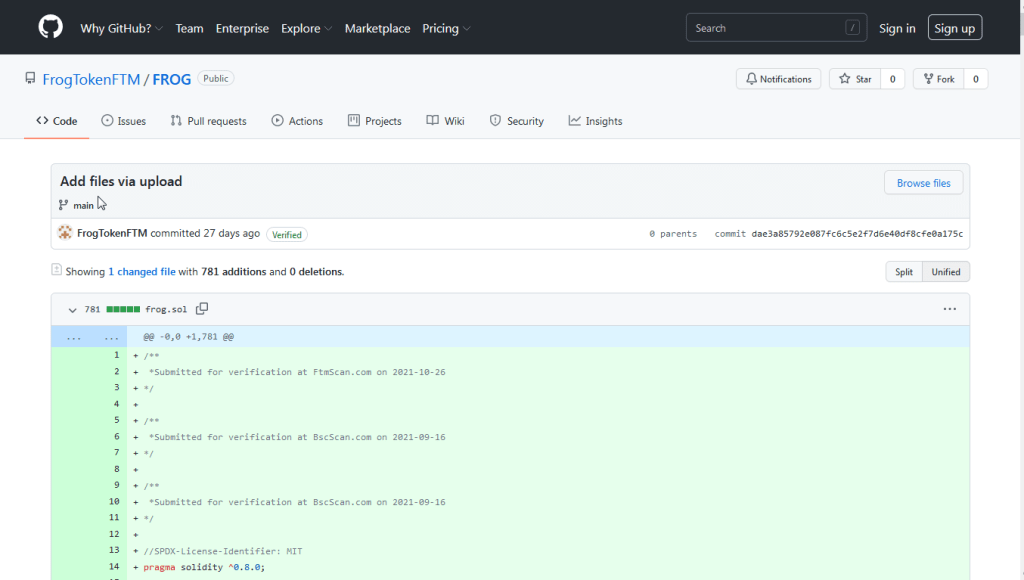
Task: Click the FrogTokenFTM avatar image
Action: coord(65,233)
